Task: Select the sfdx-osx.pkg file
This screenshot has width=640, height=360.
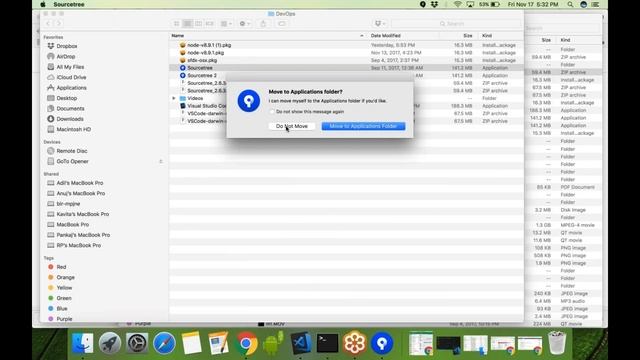Action: point(346,60)
